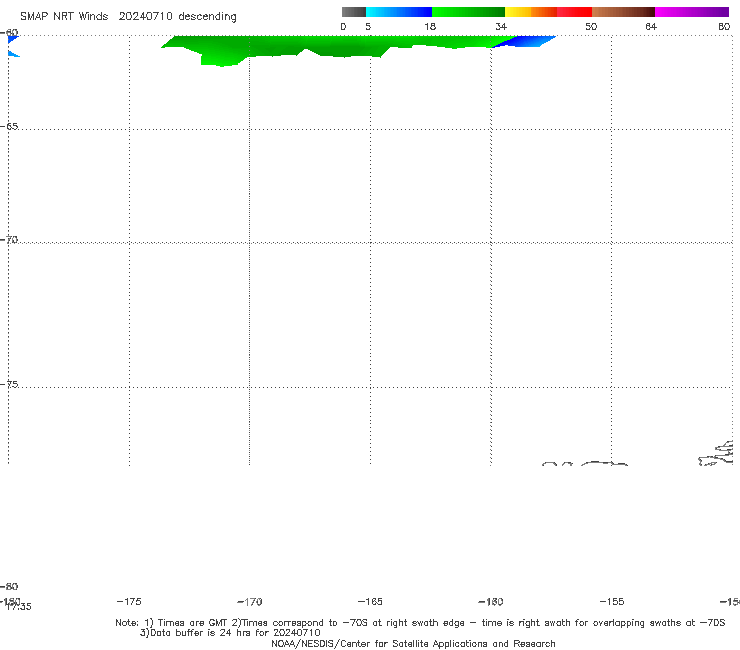Click the color scale label 5
The image size is (740, 650).
point(368,27)
